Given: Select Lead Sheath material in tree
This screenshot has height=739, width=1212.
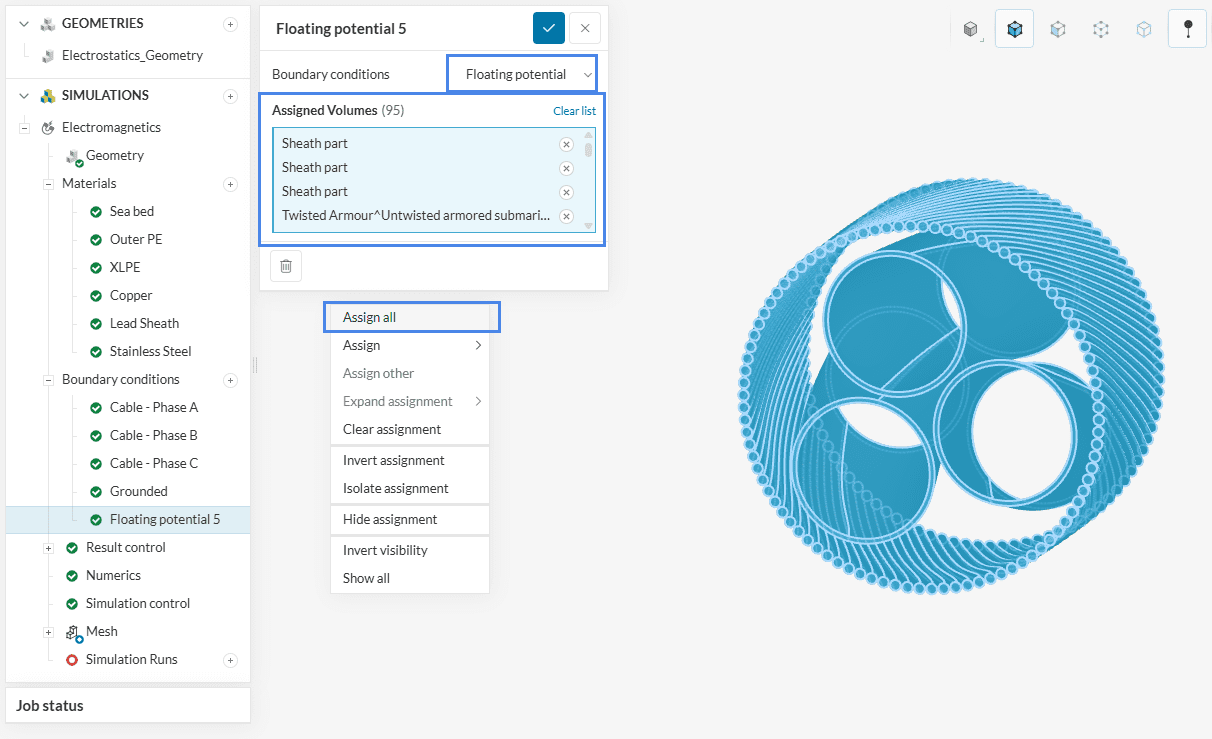Looking at the screenshot, I should pyautogui.click(x=144, y=324).
